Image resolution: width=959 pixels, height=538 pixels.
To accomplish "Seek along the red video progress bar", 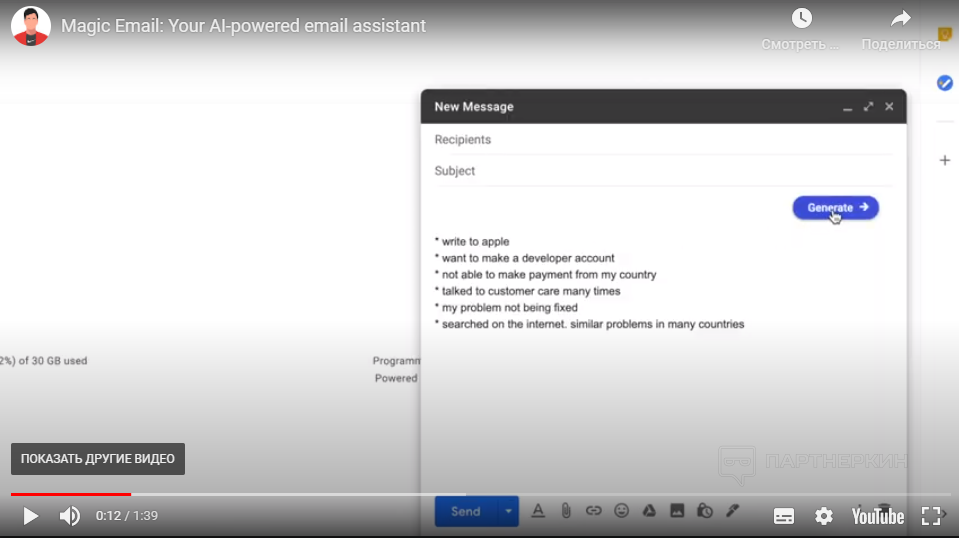I will [480, 494].
